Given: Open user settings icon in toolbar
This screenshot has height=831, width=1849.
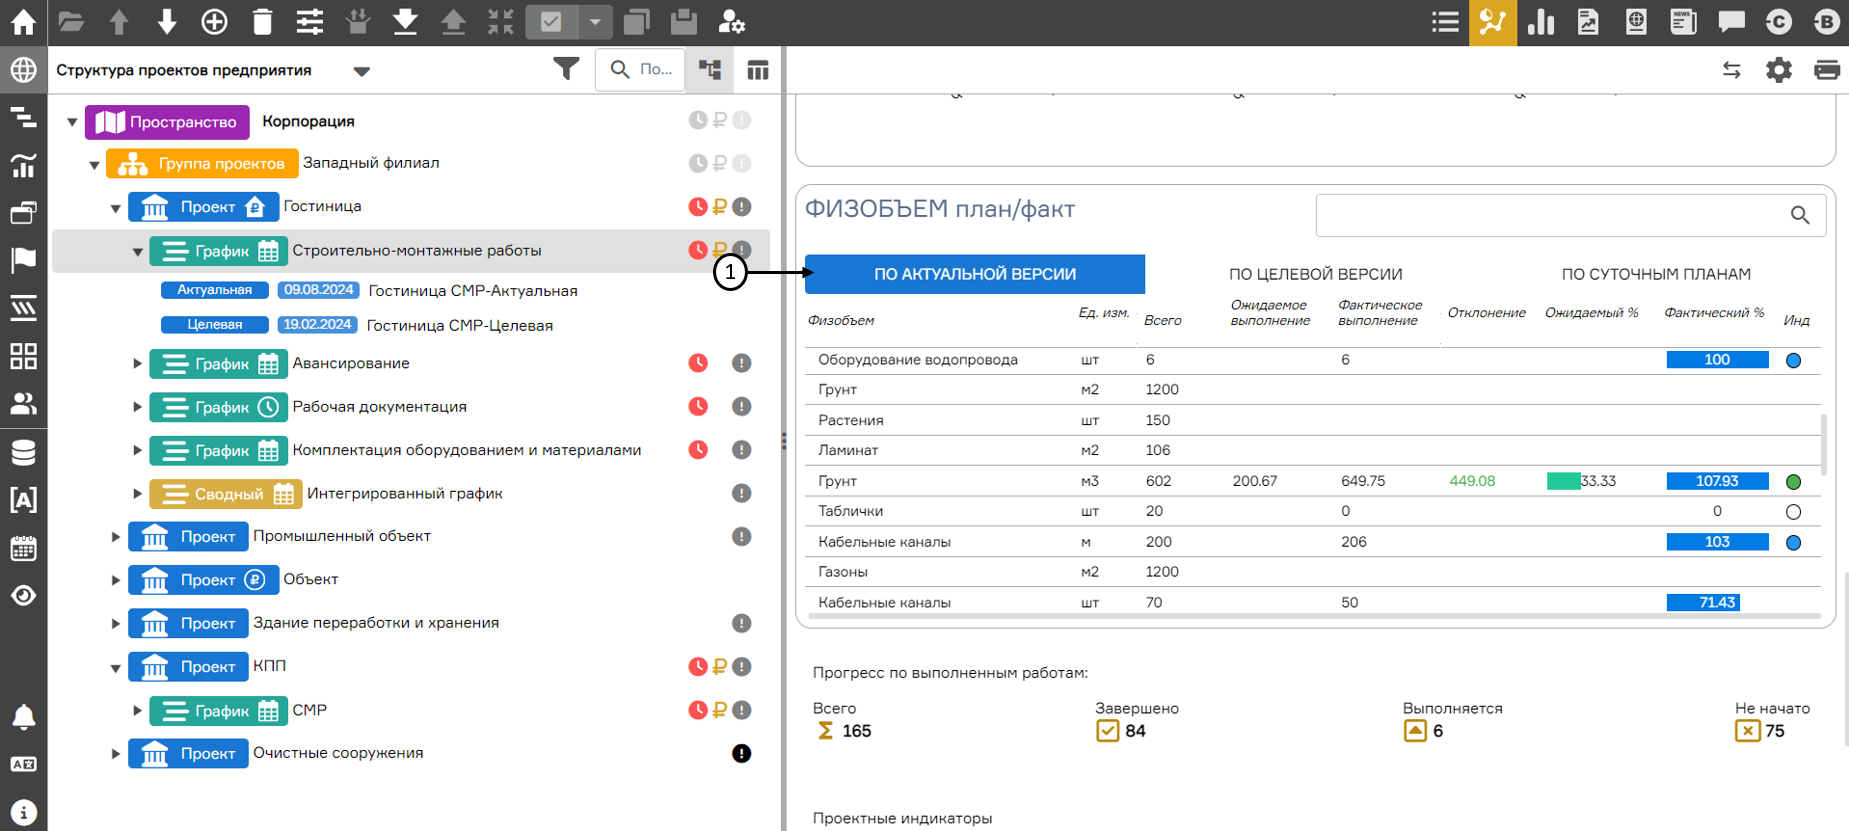Looking at the screenshot, I should pyautogui.click(x=732, y=21).
